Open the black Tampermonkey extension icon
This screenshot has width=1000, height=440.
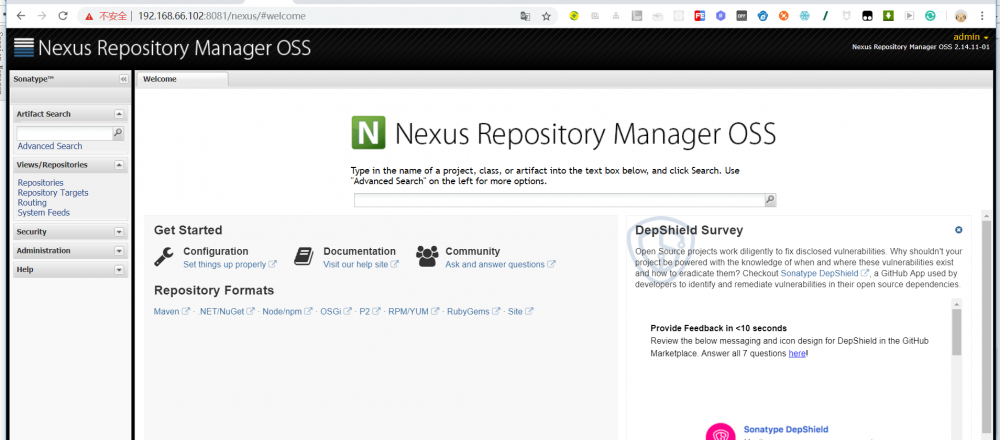pyautogui.click(x=867, y=16)
